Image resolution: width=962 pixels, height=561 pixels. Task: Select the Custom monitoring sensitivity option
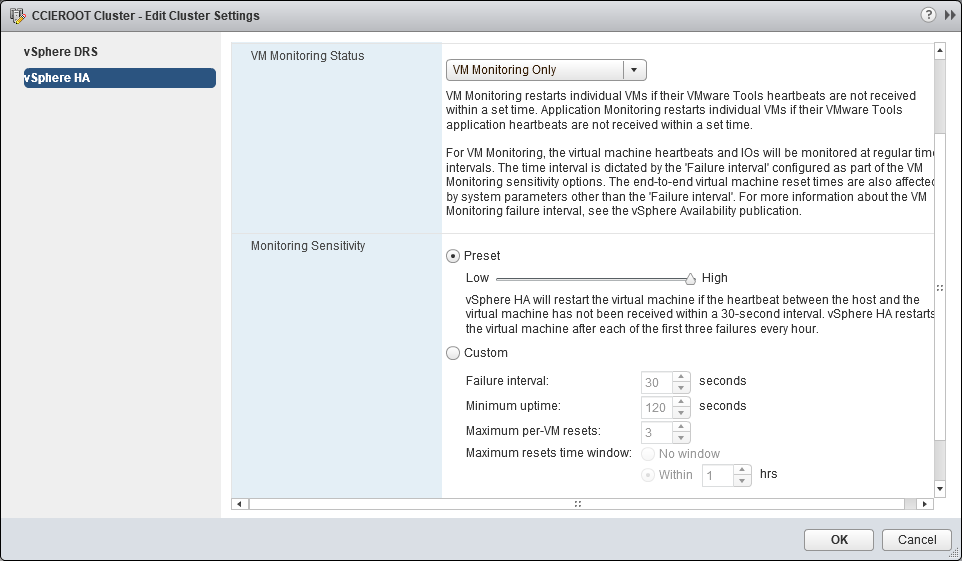tap(453, 353)
